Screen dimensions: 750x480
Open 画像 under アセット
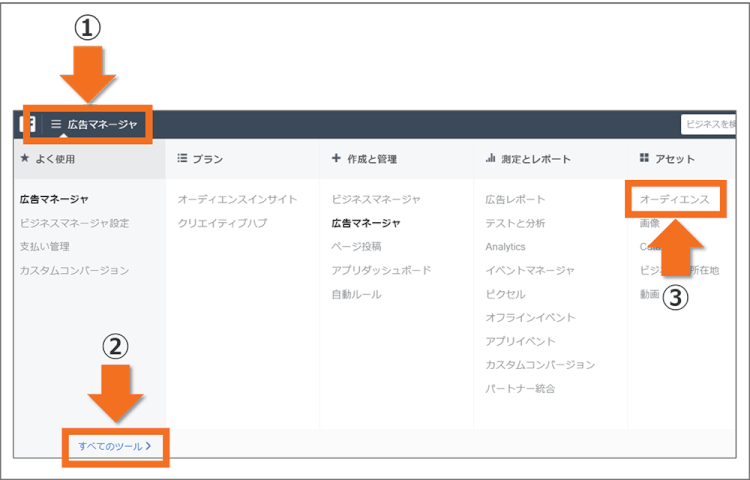coord(650,223)
